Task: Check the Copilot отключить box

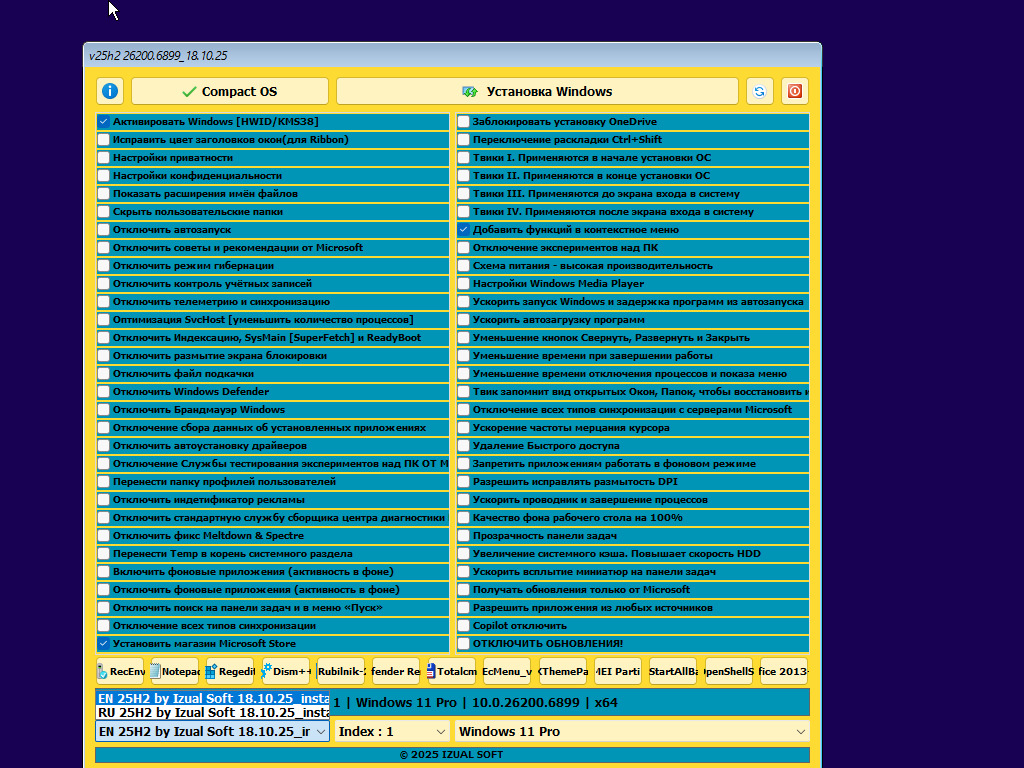Action: pyautogui.click(x=464, y=626)
